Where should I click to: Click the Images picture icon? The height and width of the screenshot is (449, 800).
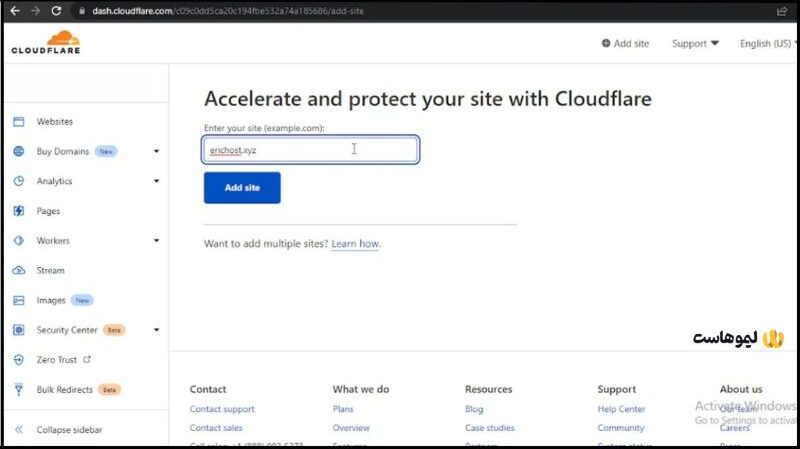pyautogui.click(x=19, y=300)
